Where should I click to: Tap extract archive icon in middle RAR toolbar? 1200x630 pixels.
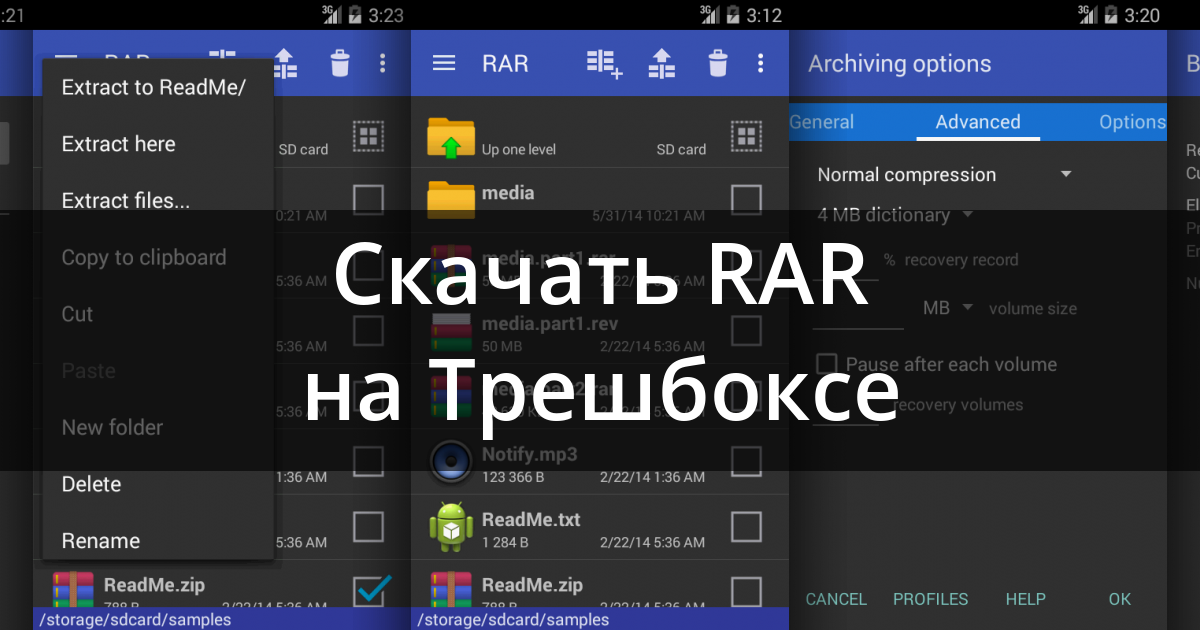pos(662,63)
